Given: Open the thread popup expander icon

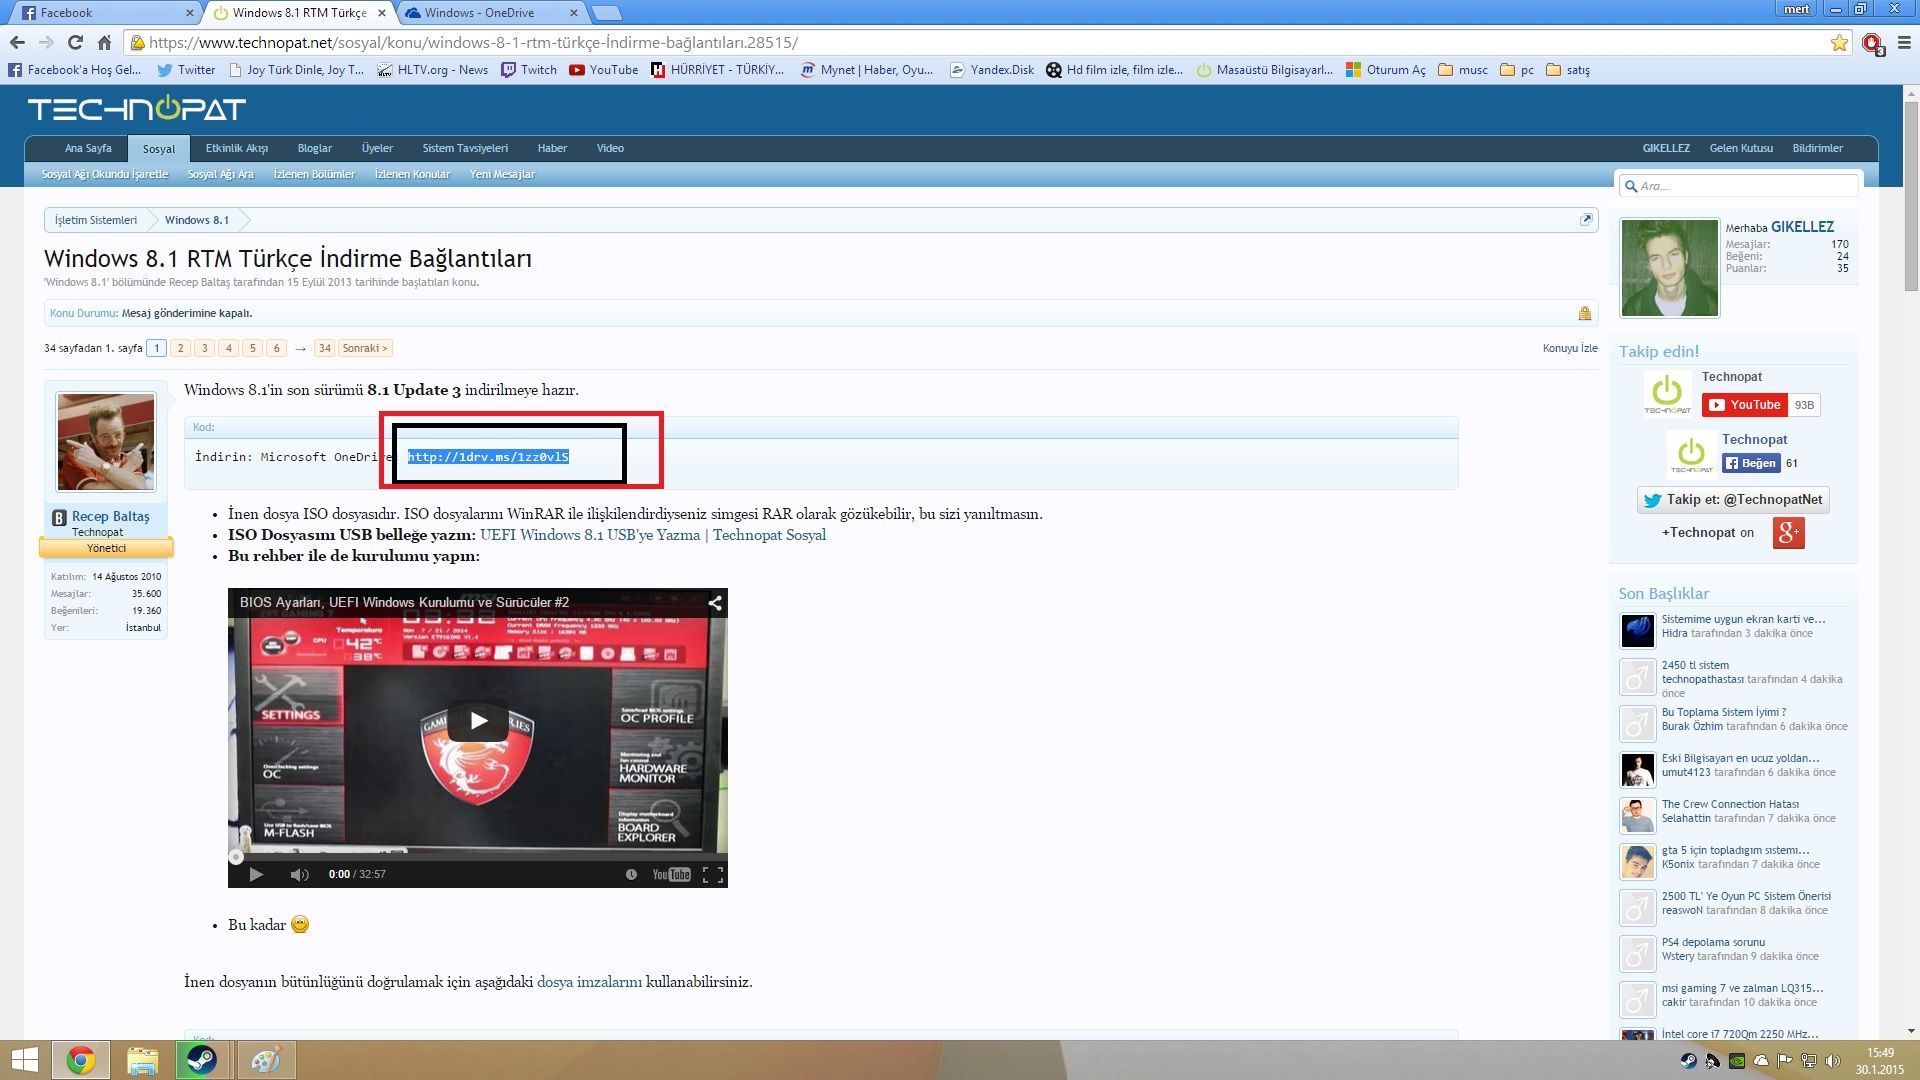Looking at the screenshot, I should tap(1585, 220).
